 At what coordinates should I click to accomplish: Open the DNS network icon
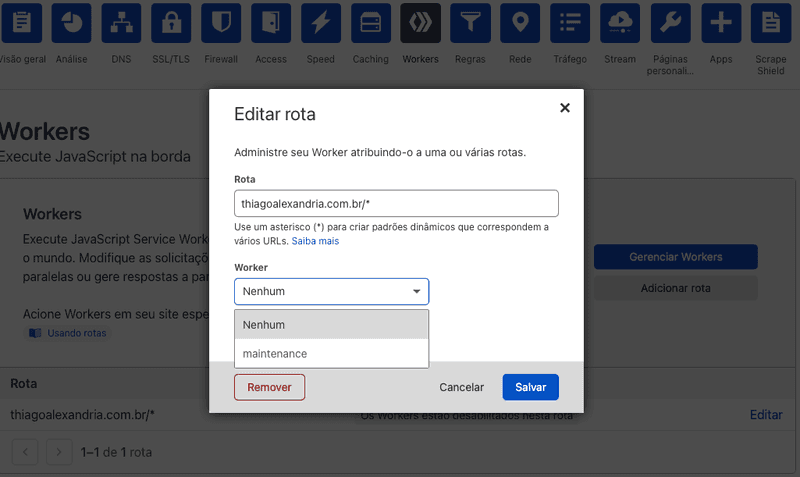121,23
